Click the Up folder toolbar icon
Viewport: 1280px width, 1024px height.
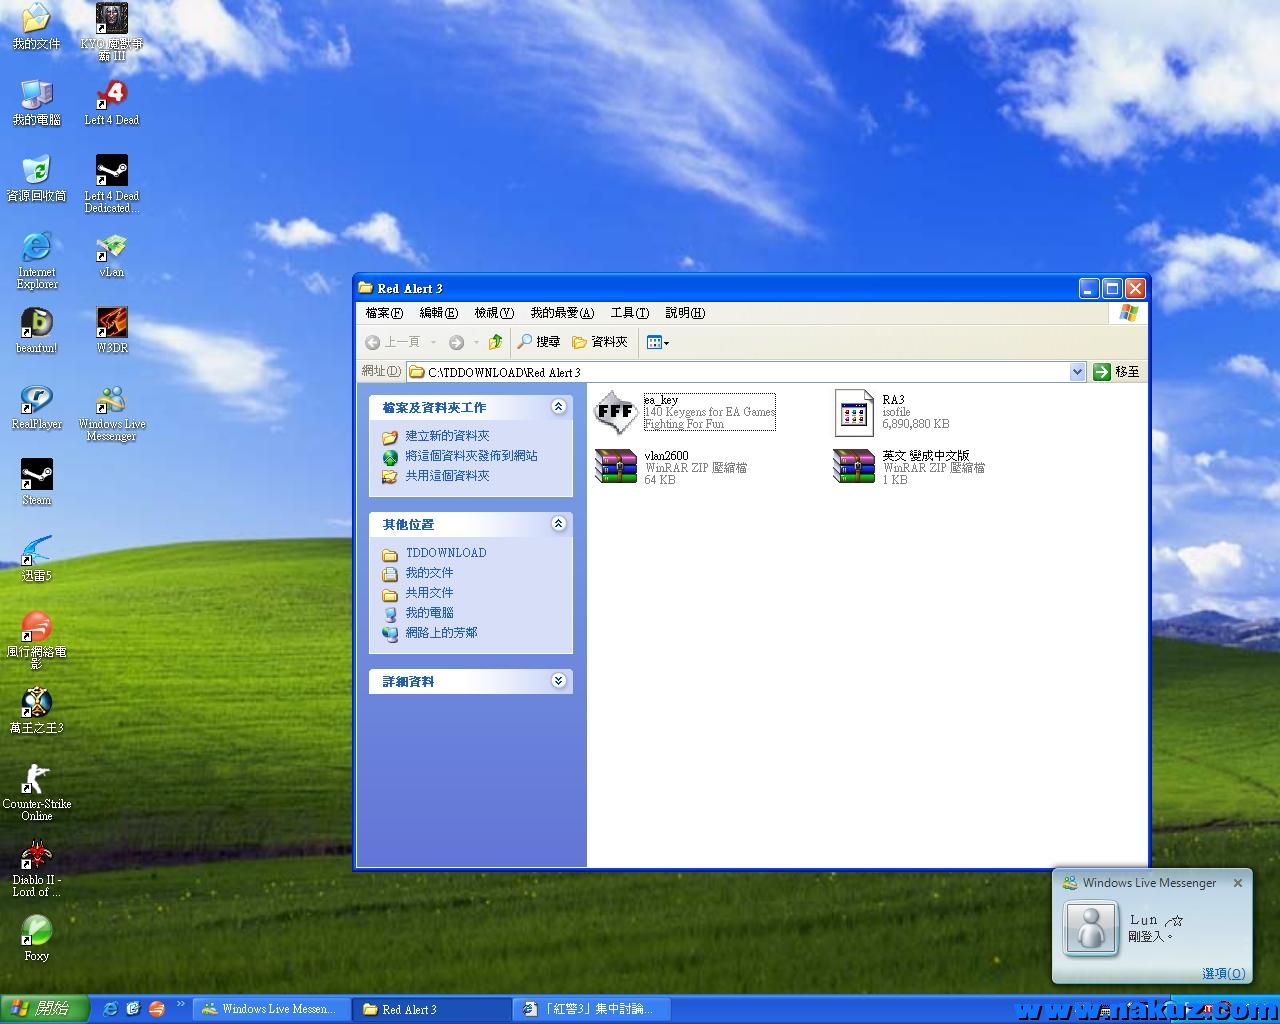tap(495, 342)
